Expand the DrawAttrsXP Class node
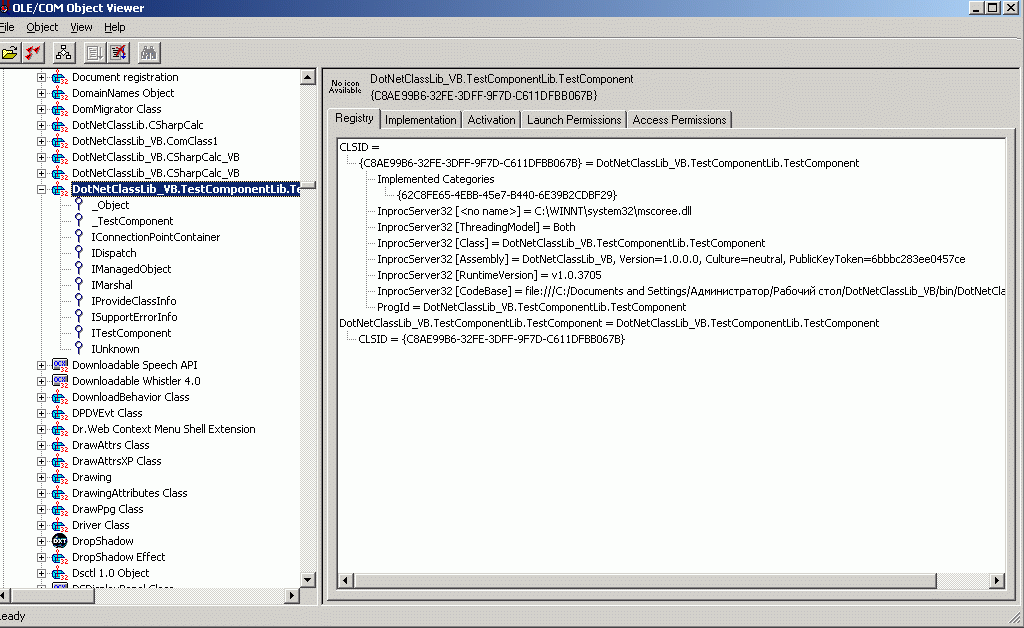Viewport: 1024px width, 628px height. click(41, 461)
